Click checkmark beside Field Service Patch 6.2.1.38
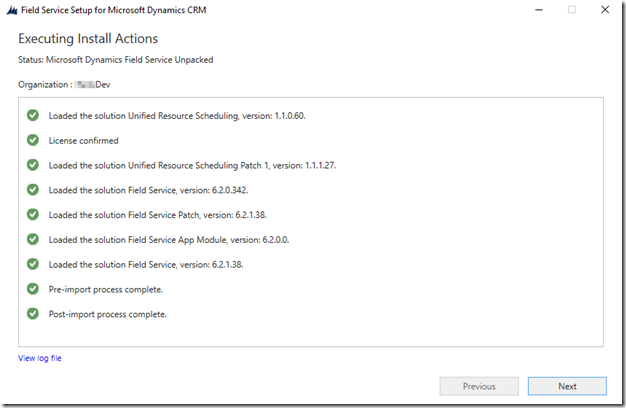Image resolution: width=626 pixels, height=408 pixels. coord(33,214)
